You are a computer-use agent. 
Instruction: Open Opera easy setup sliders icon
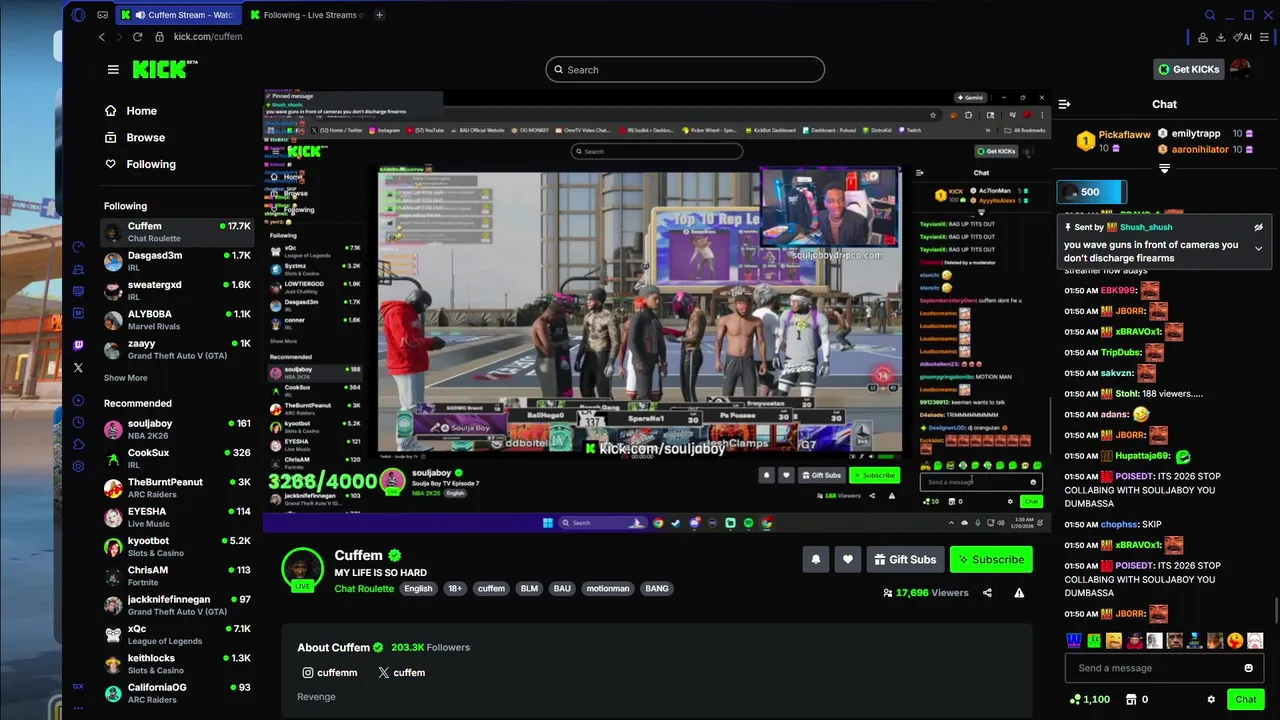tap(1266, 37)
